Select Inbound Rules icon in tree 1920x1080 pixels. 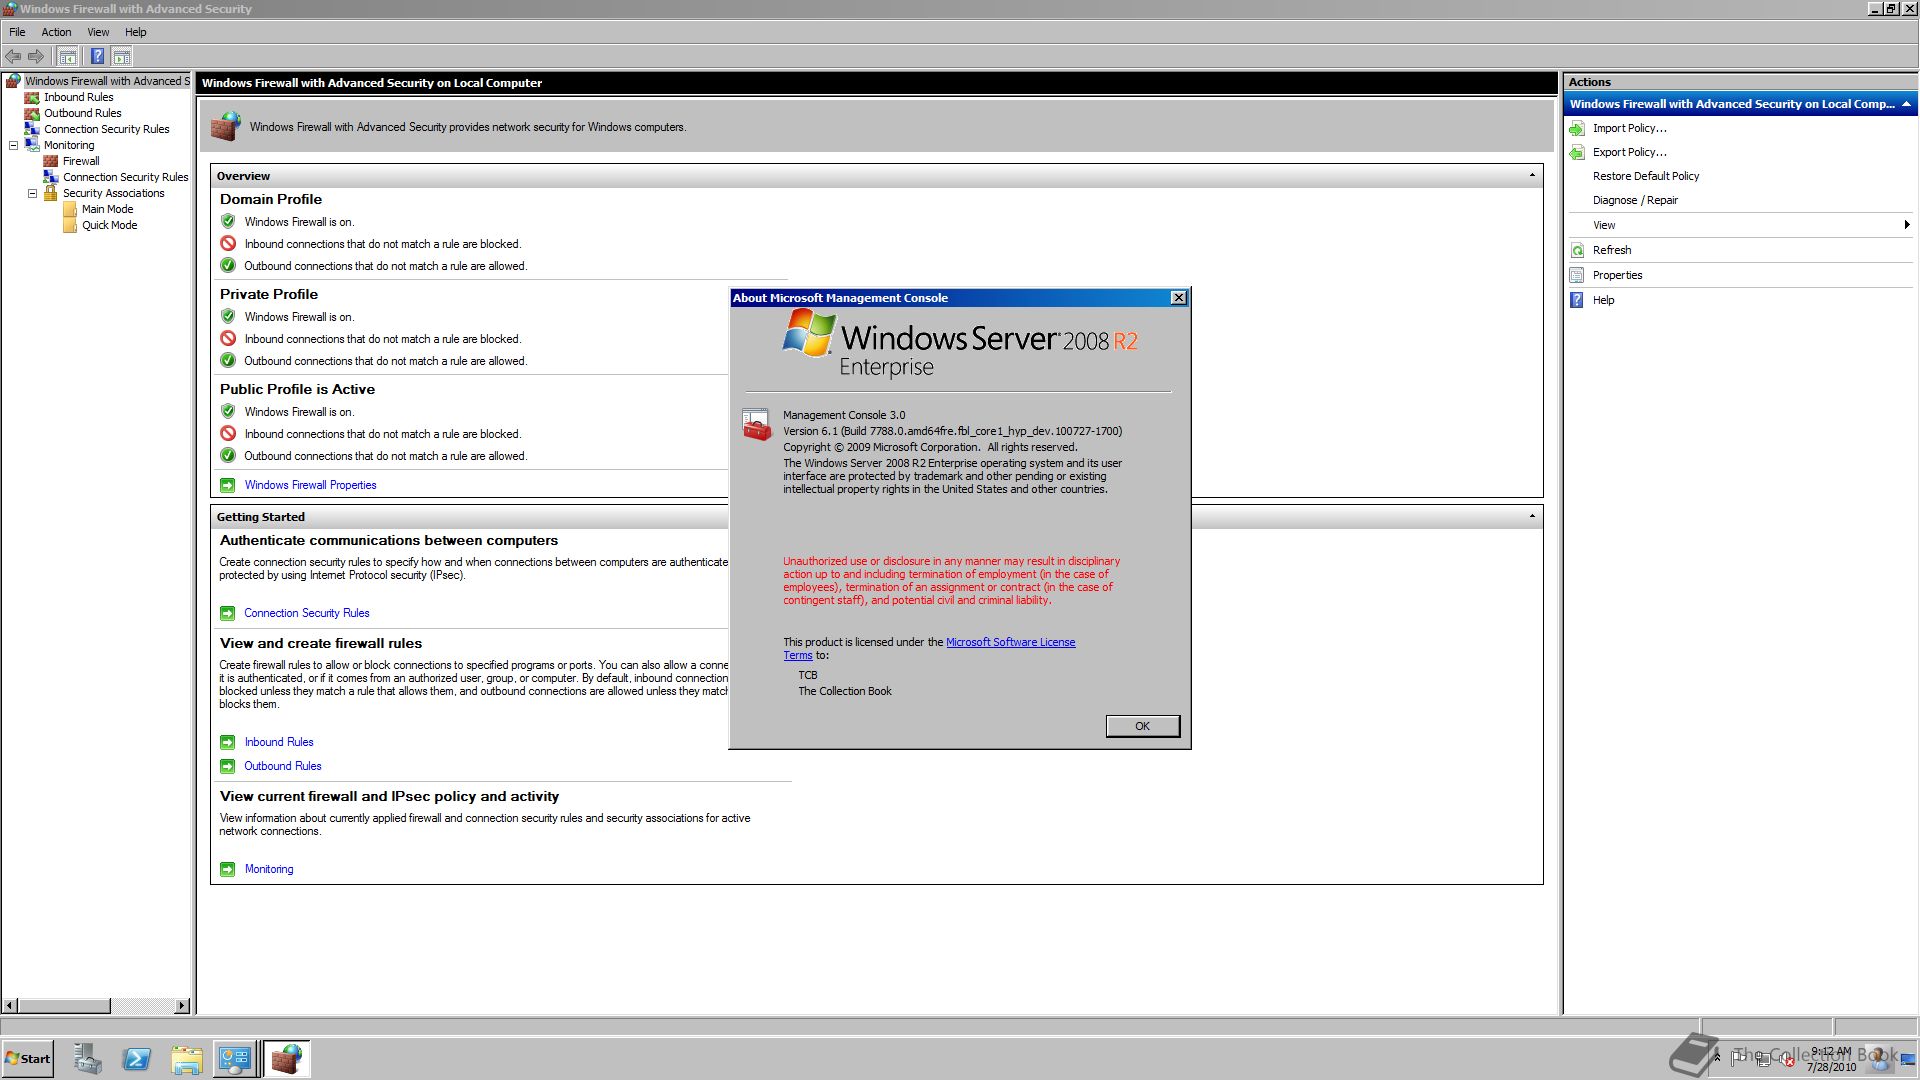point(32,97)
